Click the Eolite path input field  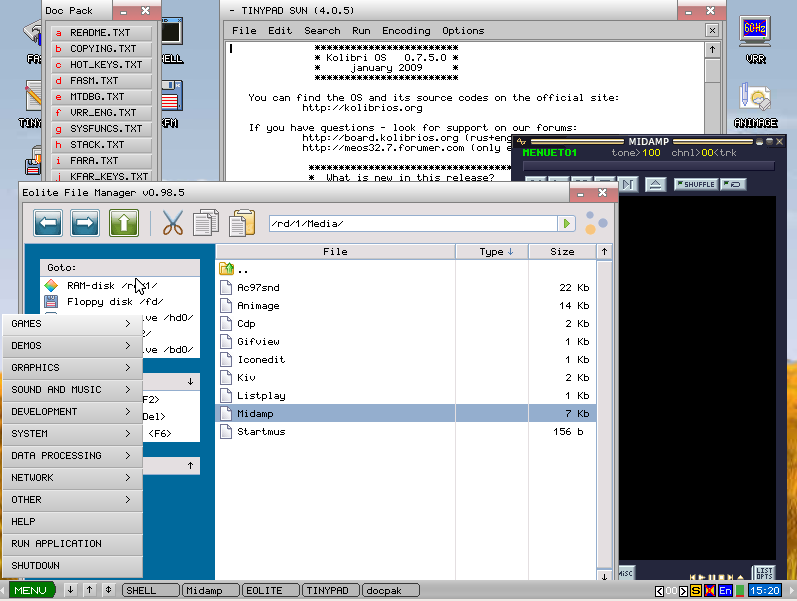pyautogui.click(x=413, y=224)
